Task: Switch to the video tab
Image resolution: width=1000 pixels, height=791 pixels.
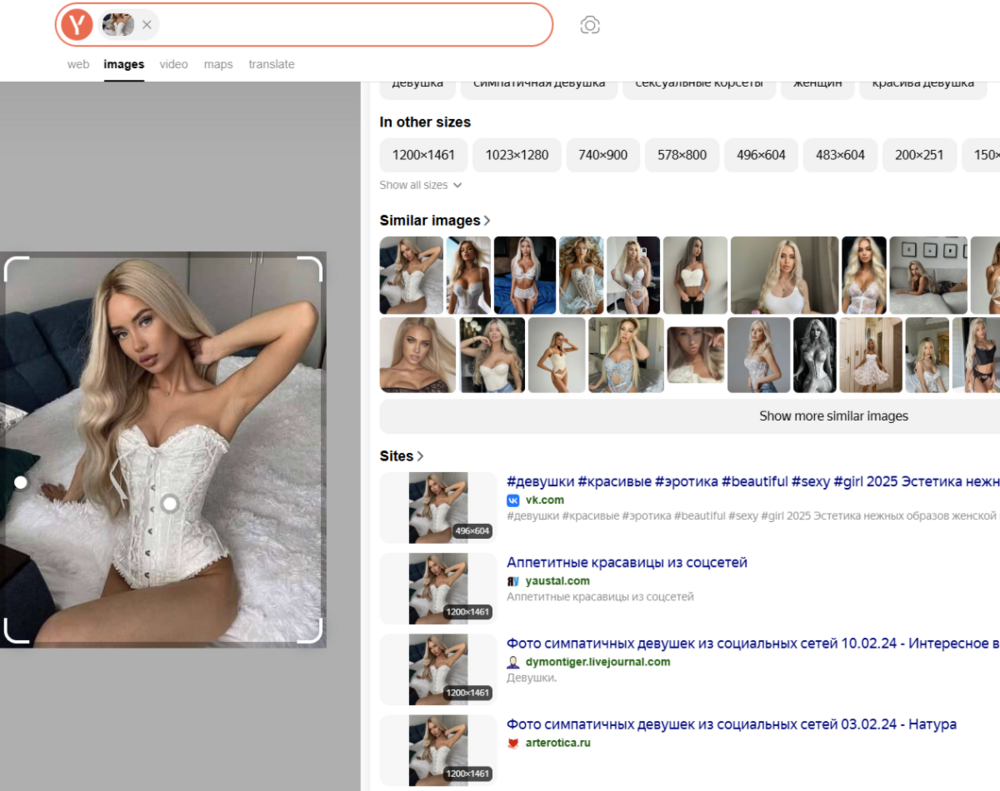Action: click(x=173, y=63)
